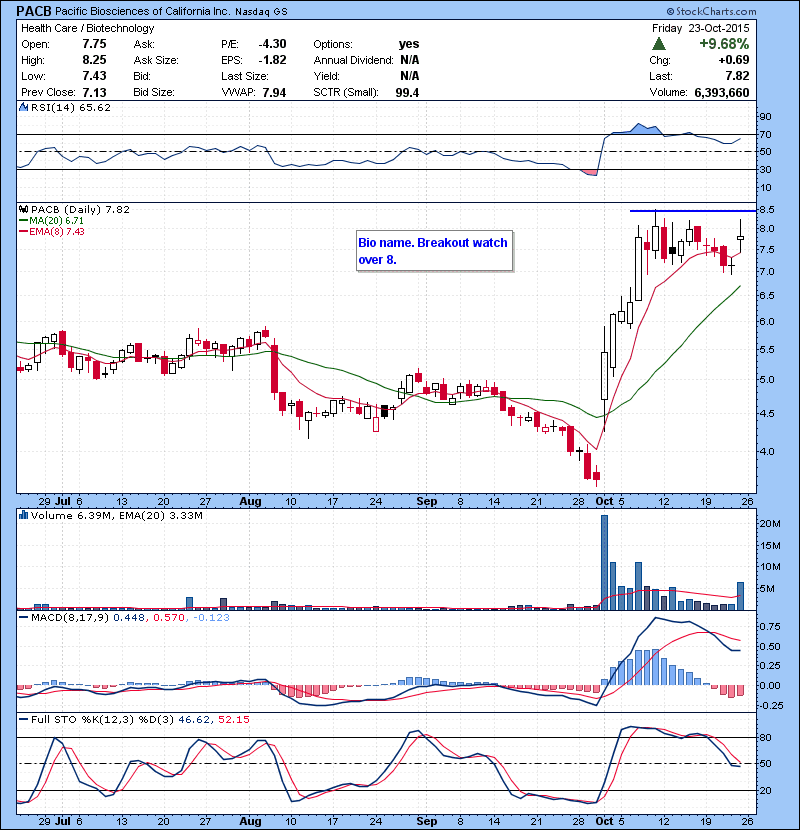Click the EPS value -1.82
Image resolution: width=800 pixels, height=830 pixels.
[272, 60]
